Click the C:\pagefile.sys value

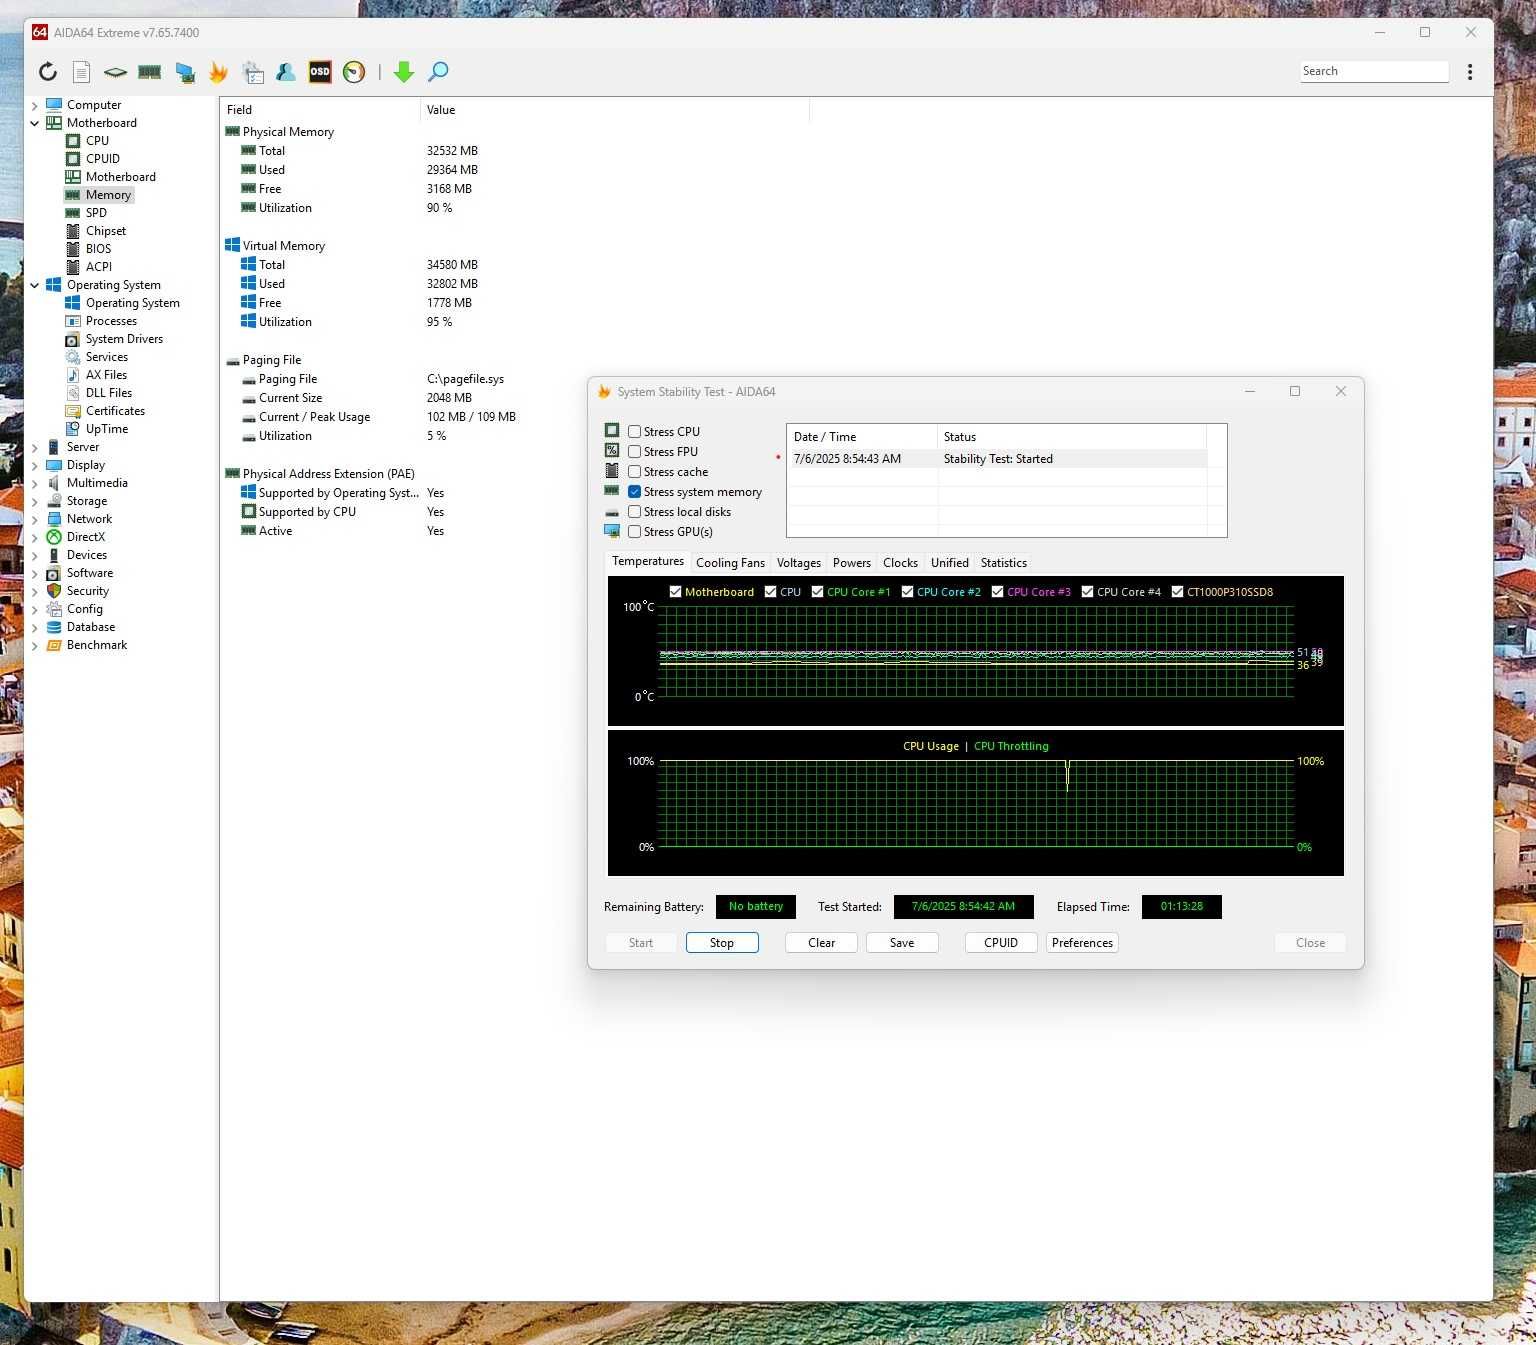coord(465,379)
